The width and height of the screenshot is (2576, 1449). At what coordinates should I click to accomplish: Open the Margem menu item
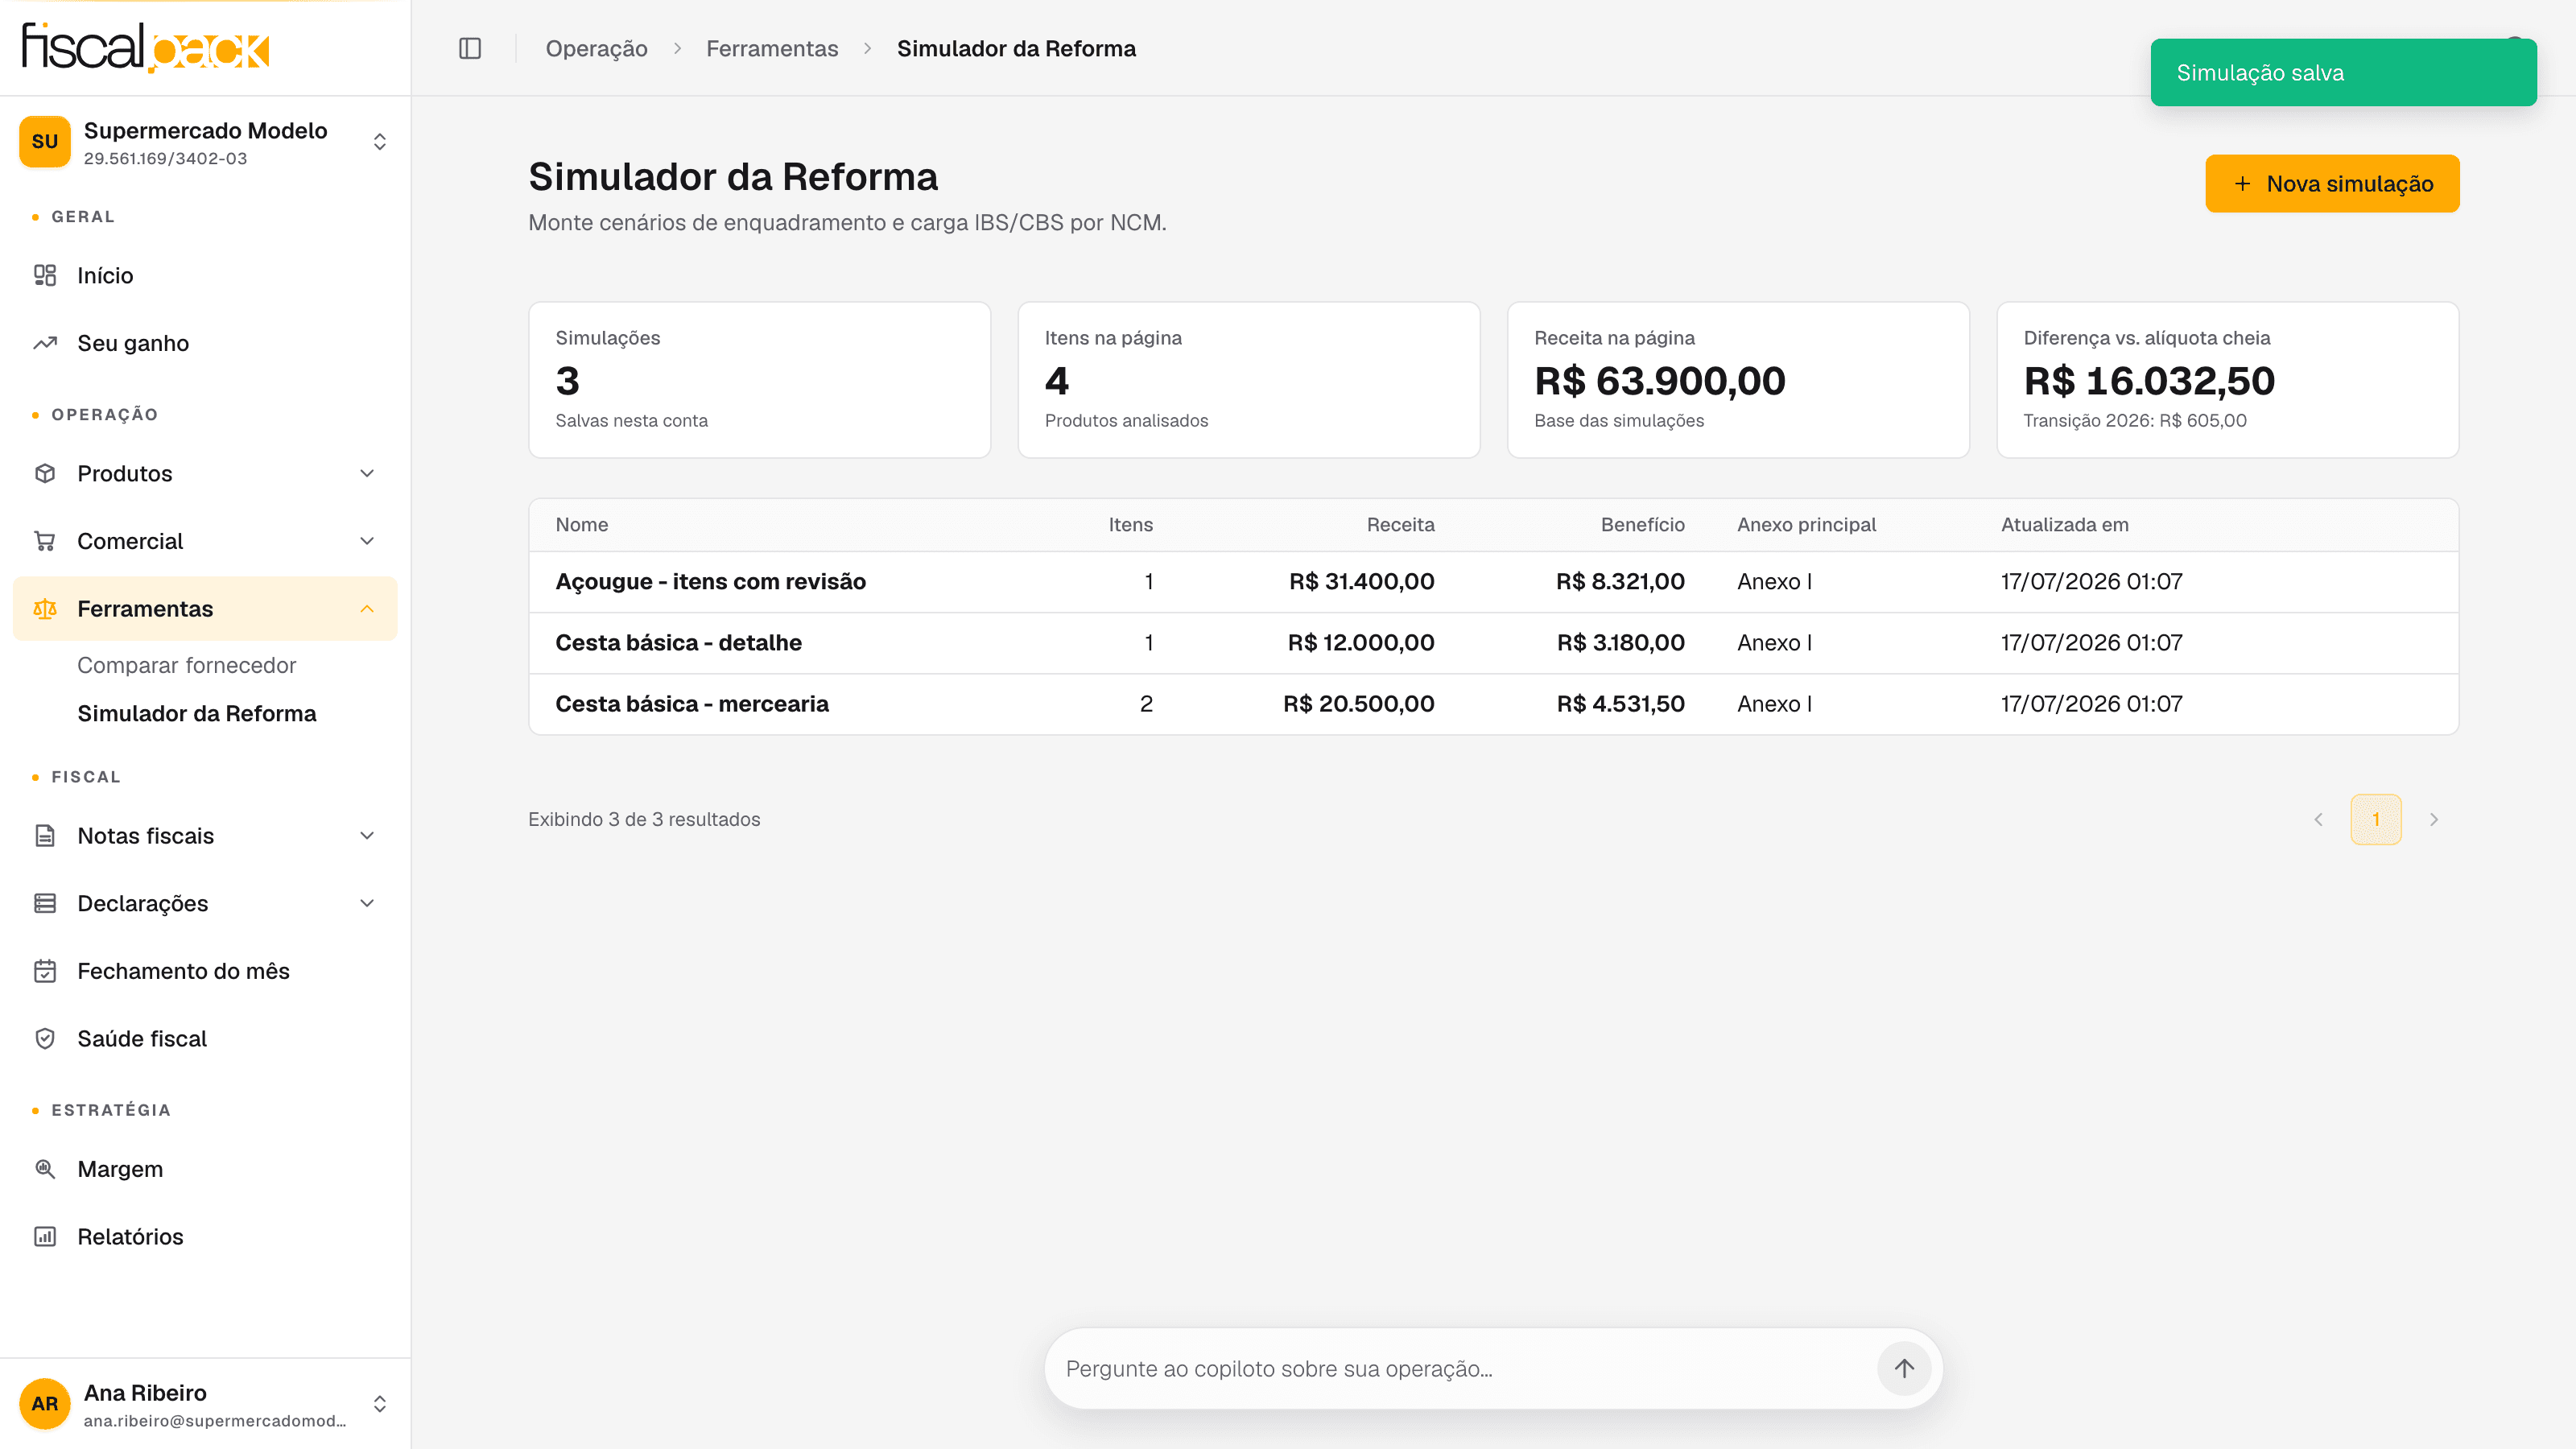(205, 1169)
